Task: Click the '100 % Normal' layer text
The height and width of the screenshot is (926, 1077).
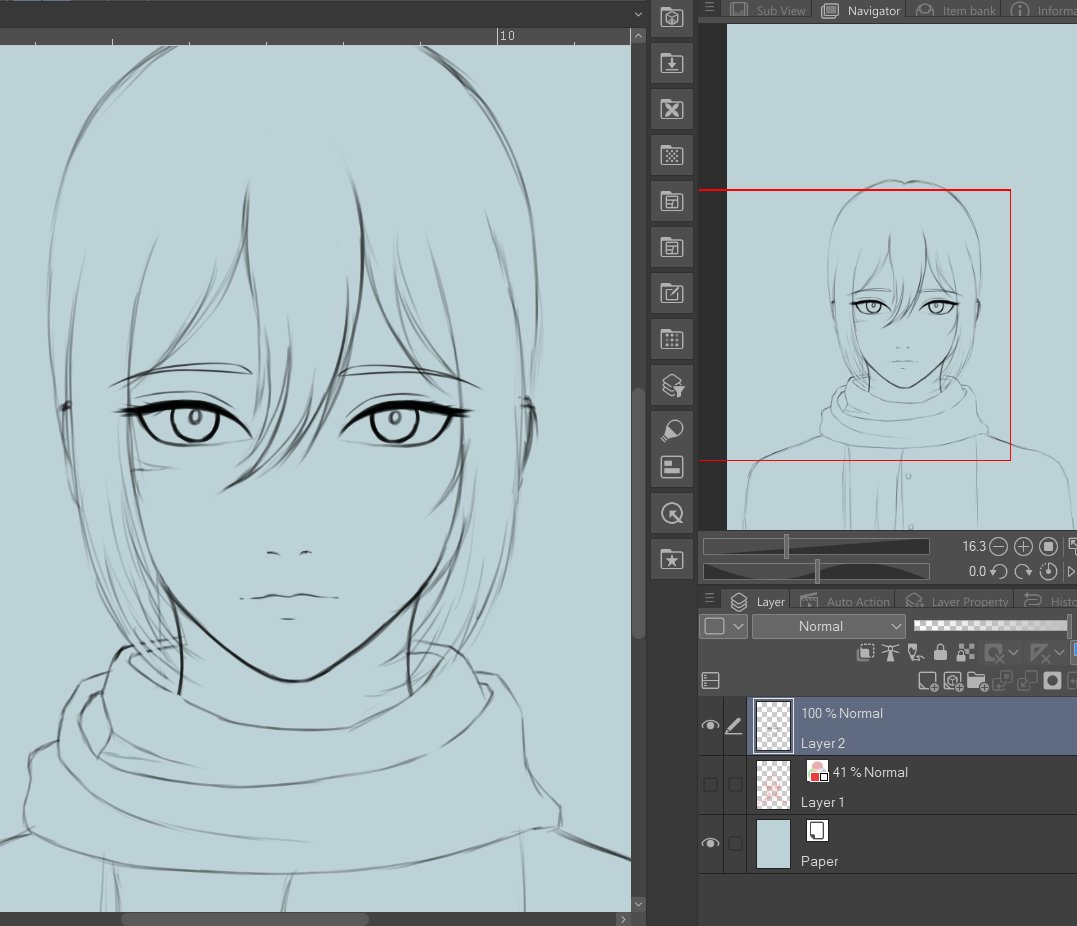Action: (842, 713)
